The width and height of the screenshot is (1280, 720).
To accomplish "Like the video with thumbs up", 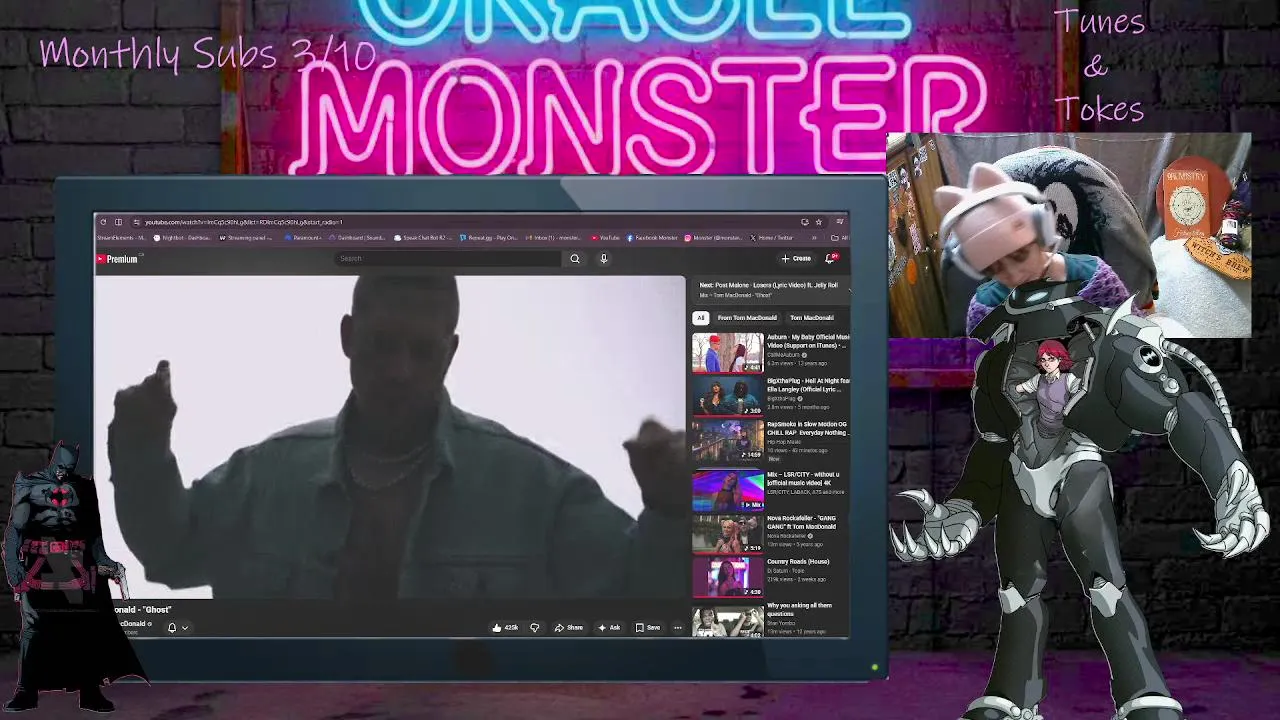I will 505,628.
